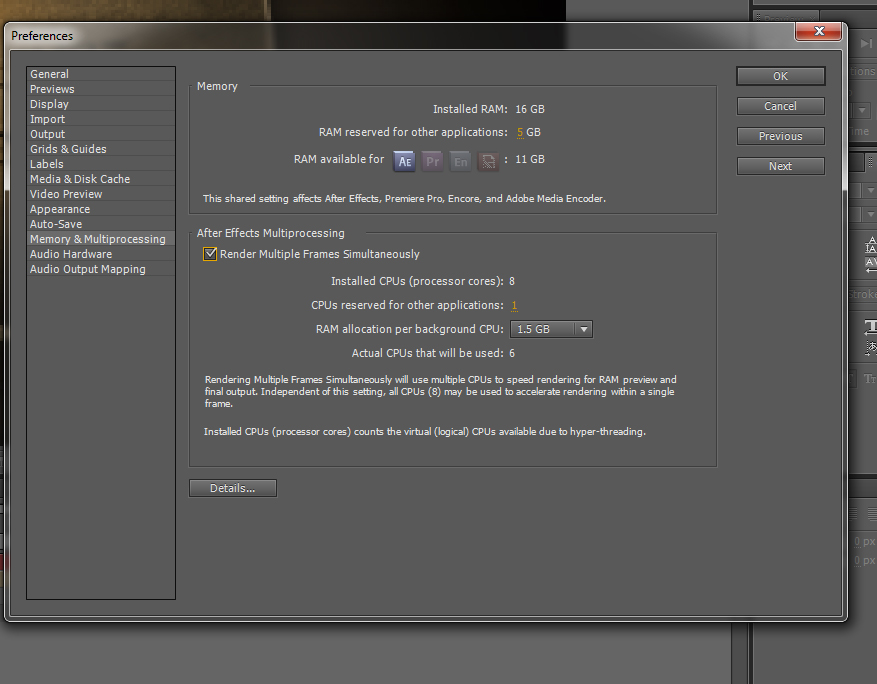Viewport: 877px width, 684px height.
Task: Uncheck Render Multiple Frames Simultaneously
Action: 210,254
